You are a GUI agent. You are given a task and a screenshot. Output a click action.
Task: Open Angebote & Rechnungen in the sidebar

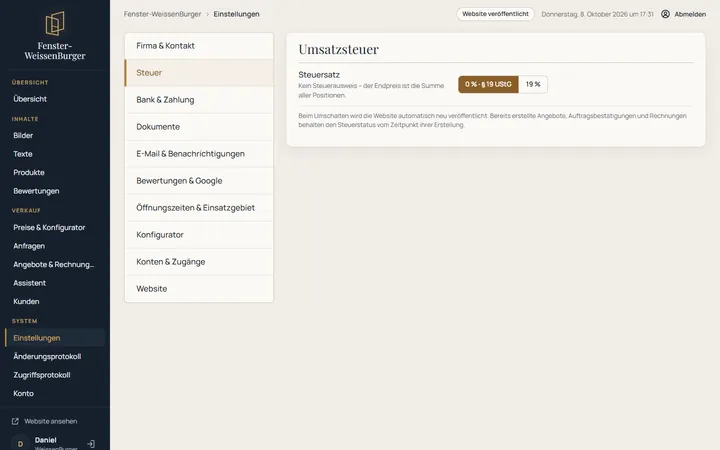click(x=55, y=264)
